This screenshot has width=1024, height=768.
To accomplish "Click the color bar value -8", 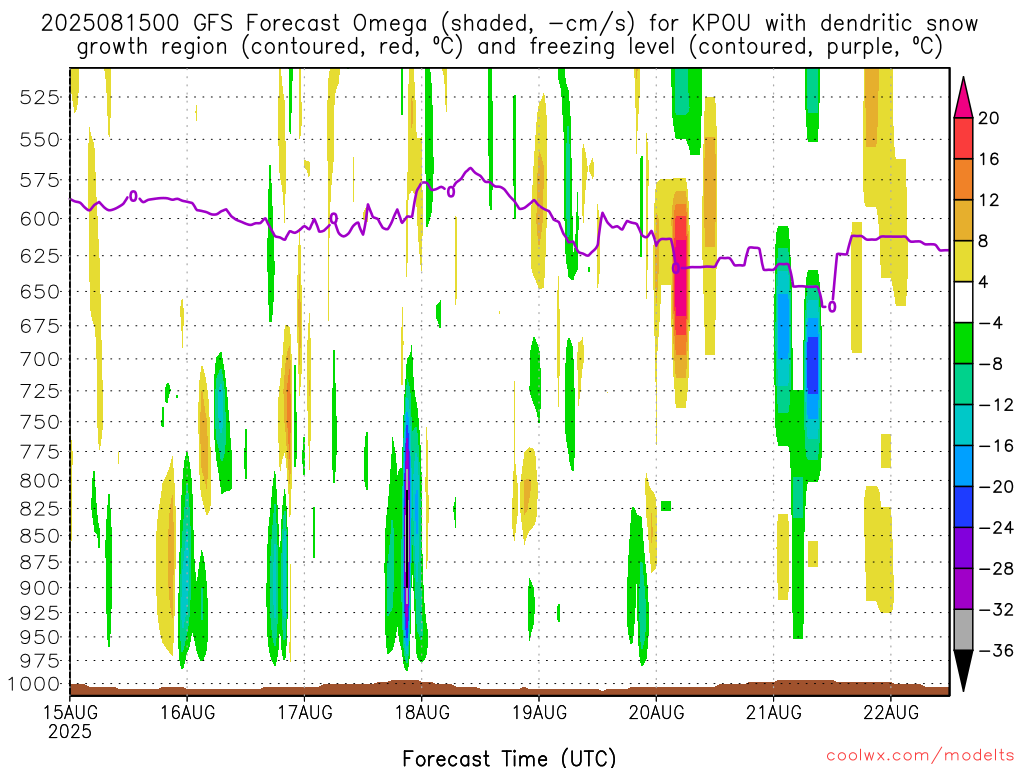I will 991,364.
